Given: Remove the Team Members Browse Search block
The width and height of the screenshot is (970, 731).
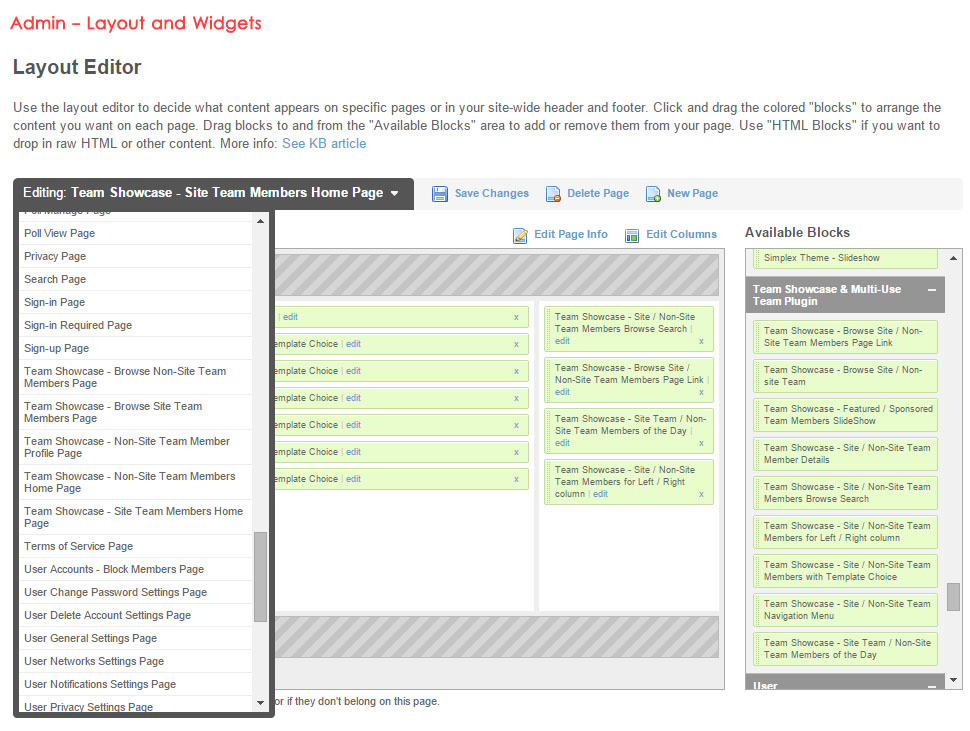Looking at the screenshot, I should click(x=701, y=341).
